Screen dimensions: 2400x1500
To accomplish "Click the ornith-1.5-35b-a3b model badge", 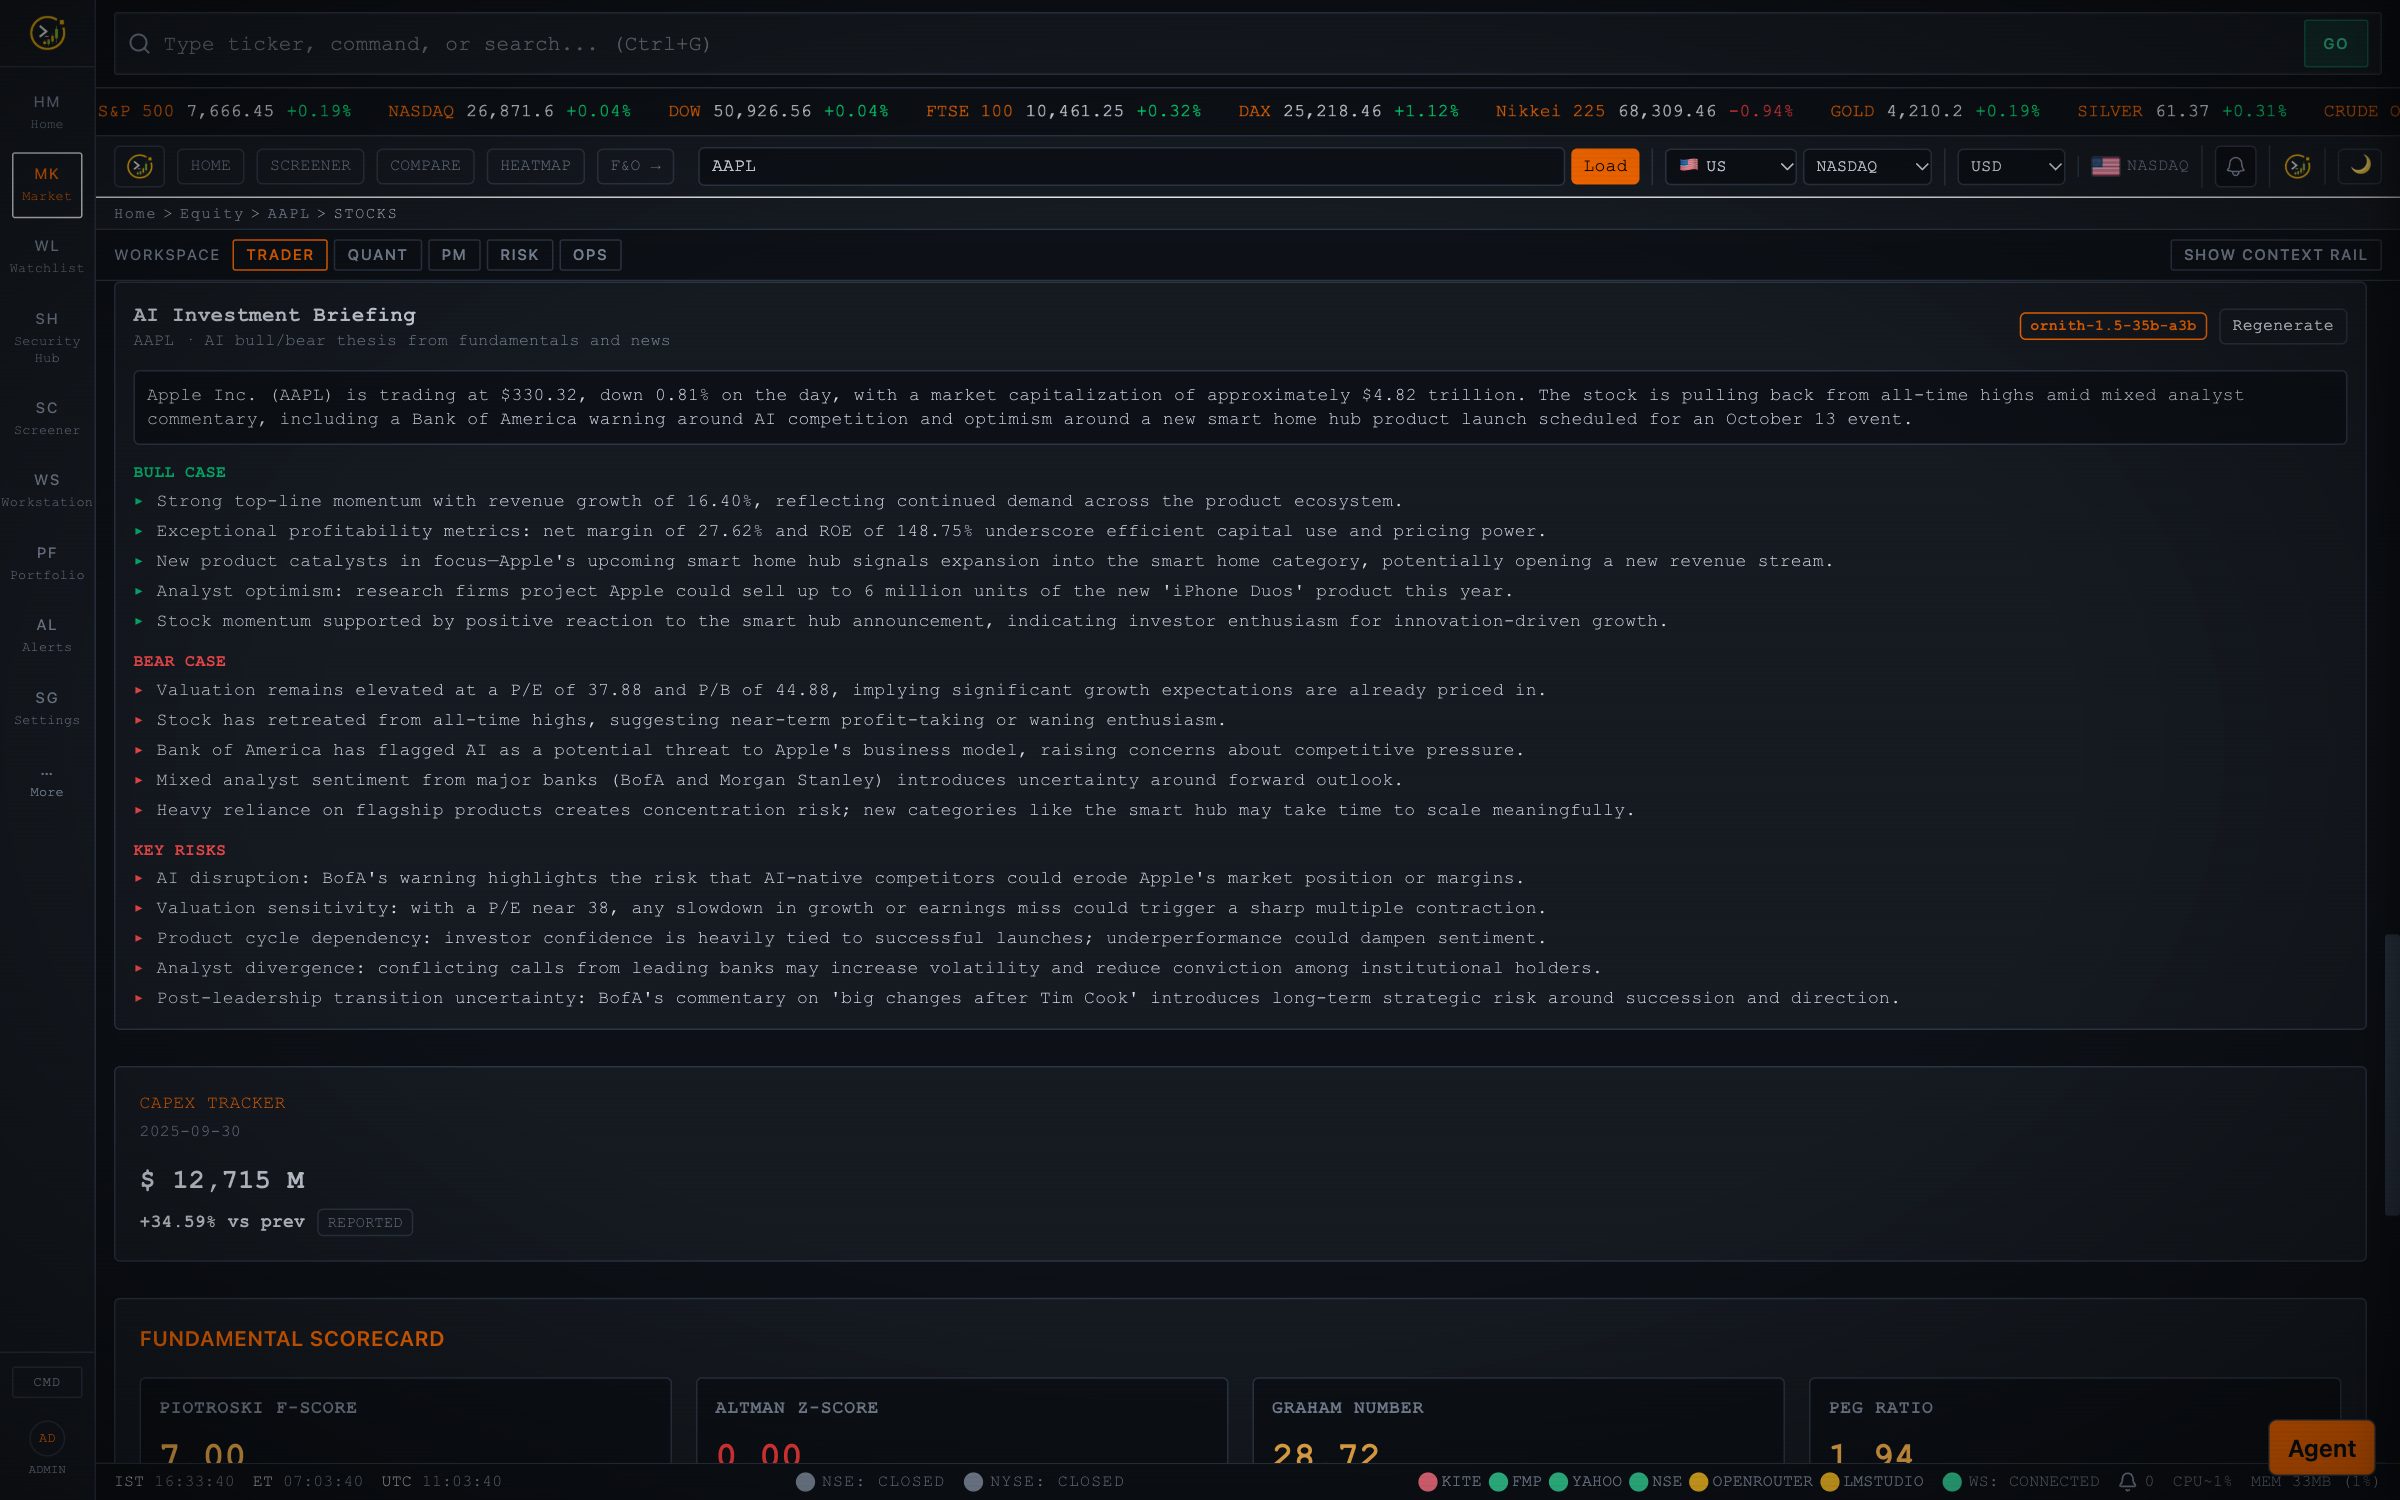I will [x=2112, y=326].
